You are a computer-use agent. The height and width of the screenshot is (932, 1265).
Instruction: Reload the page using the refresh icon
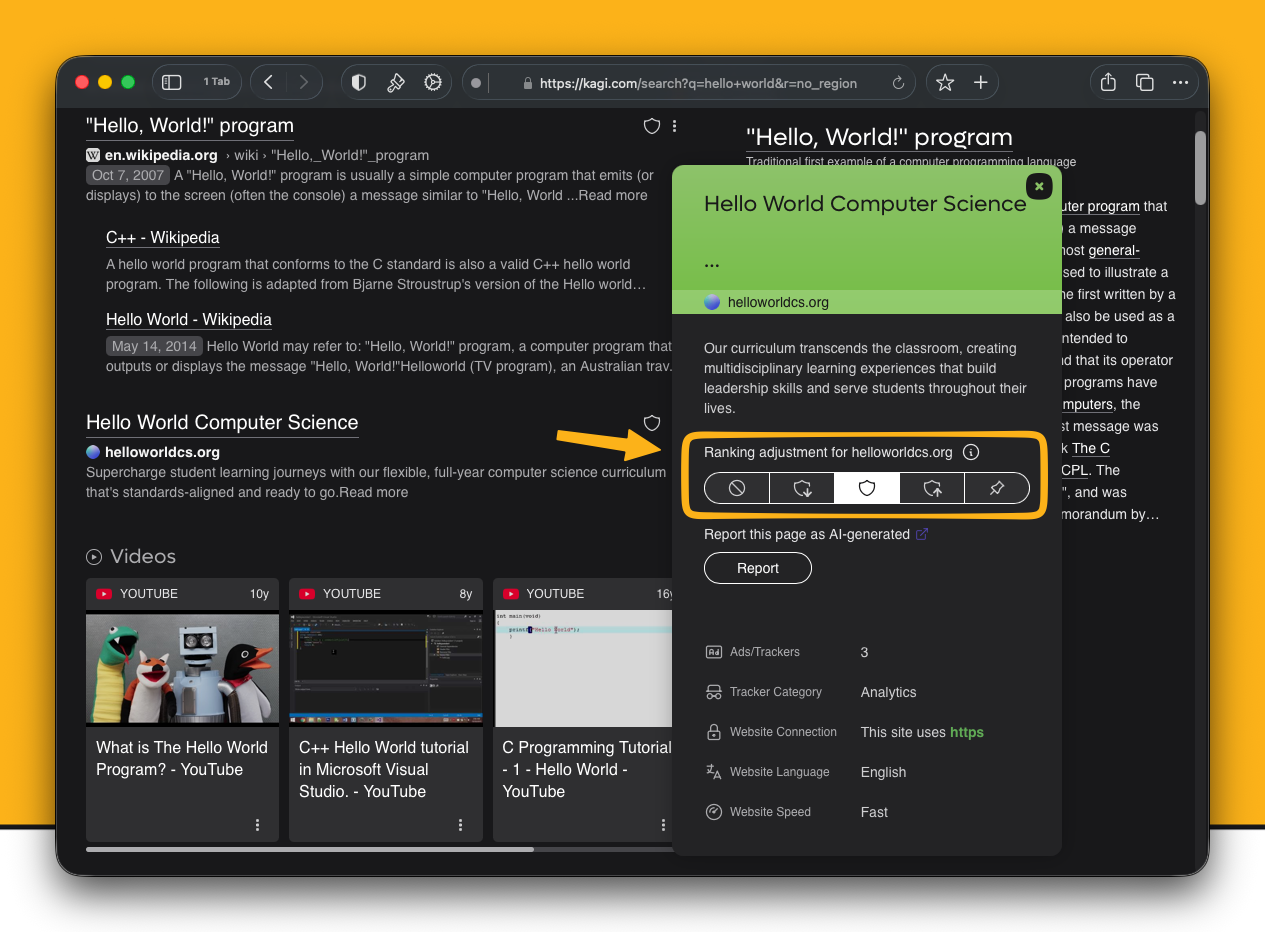pyautogui.click(x=897, y=83)
